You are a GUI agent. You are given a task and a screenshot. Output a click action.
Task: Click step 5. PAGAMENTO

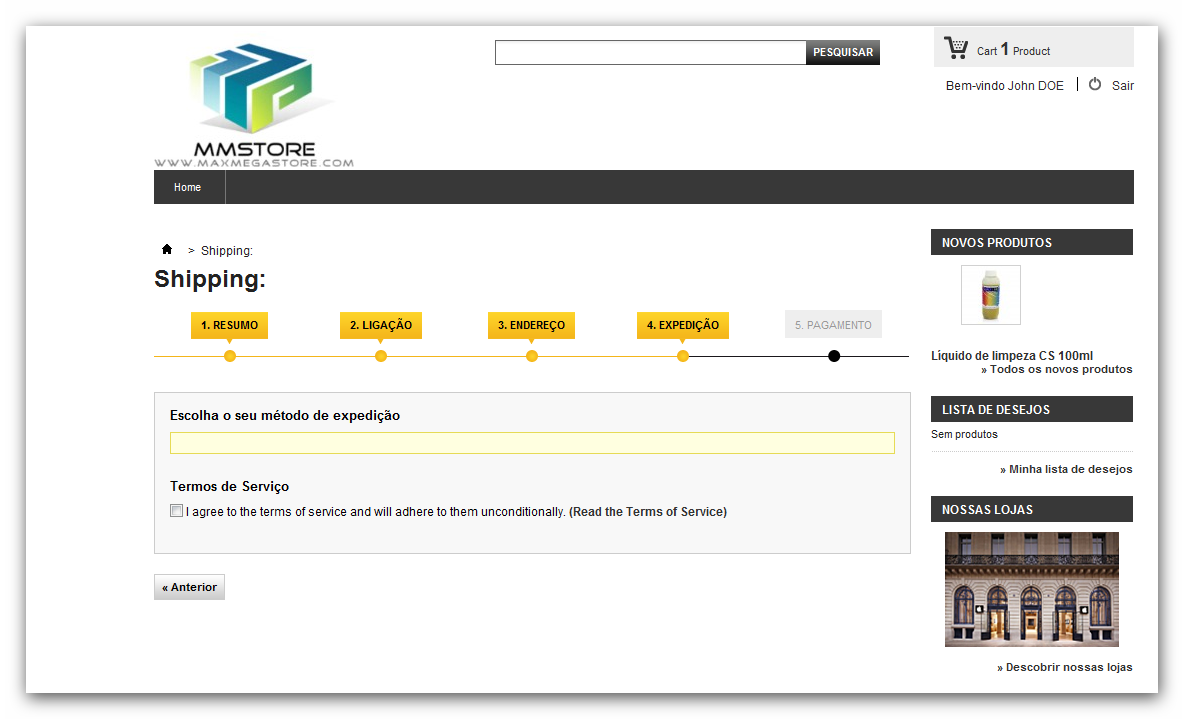pyautogui.click(x=833, y=325)
